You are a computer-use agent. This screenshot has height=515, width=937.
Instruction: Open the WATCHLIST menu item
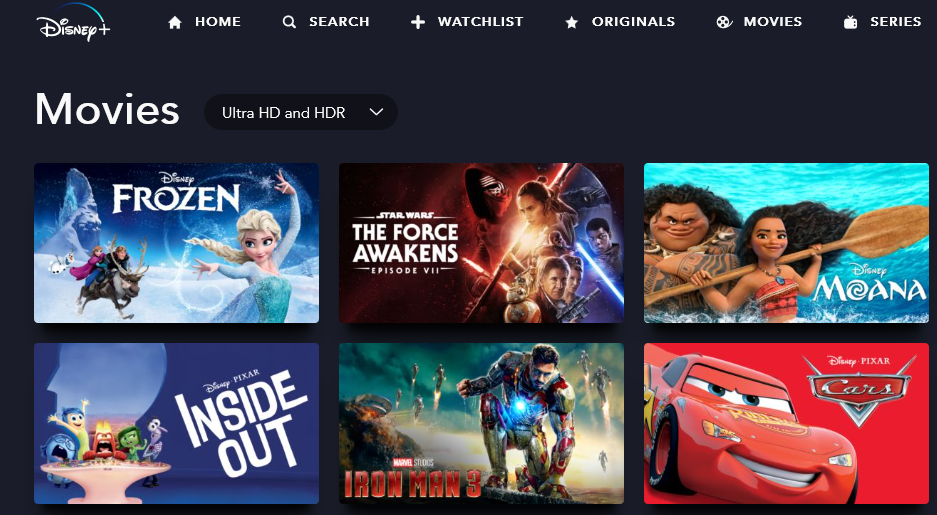tap(480, 22)
